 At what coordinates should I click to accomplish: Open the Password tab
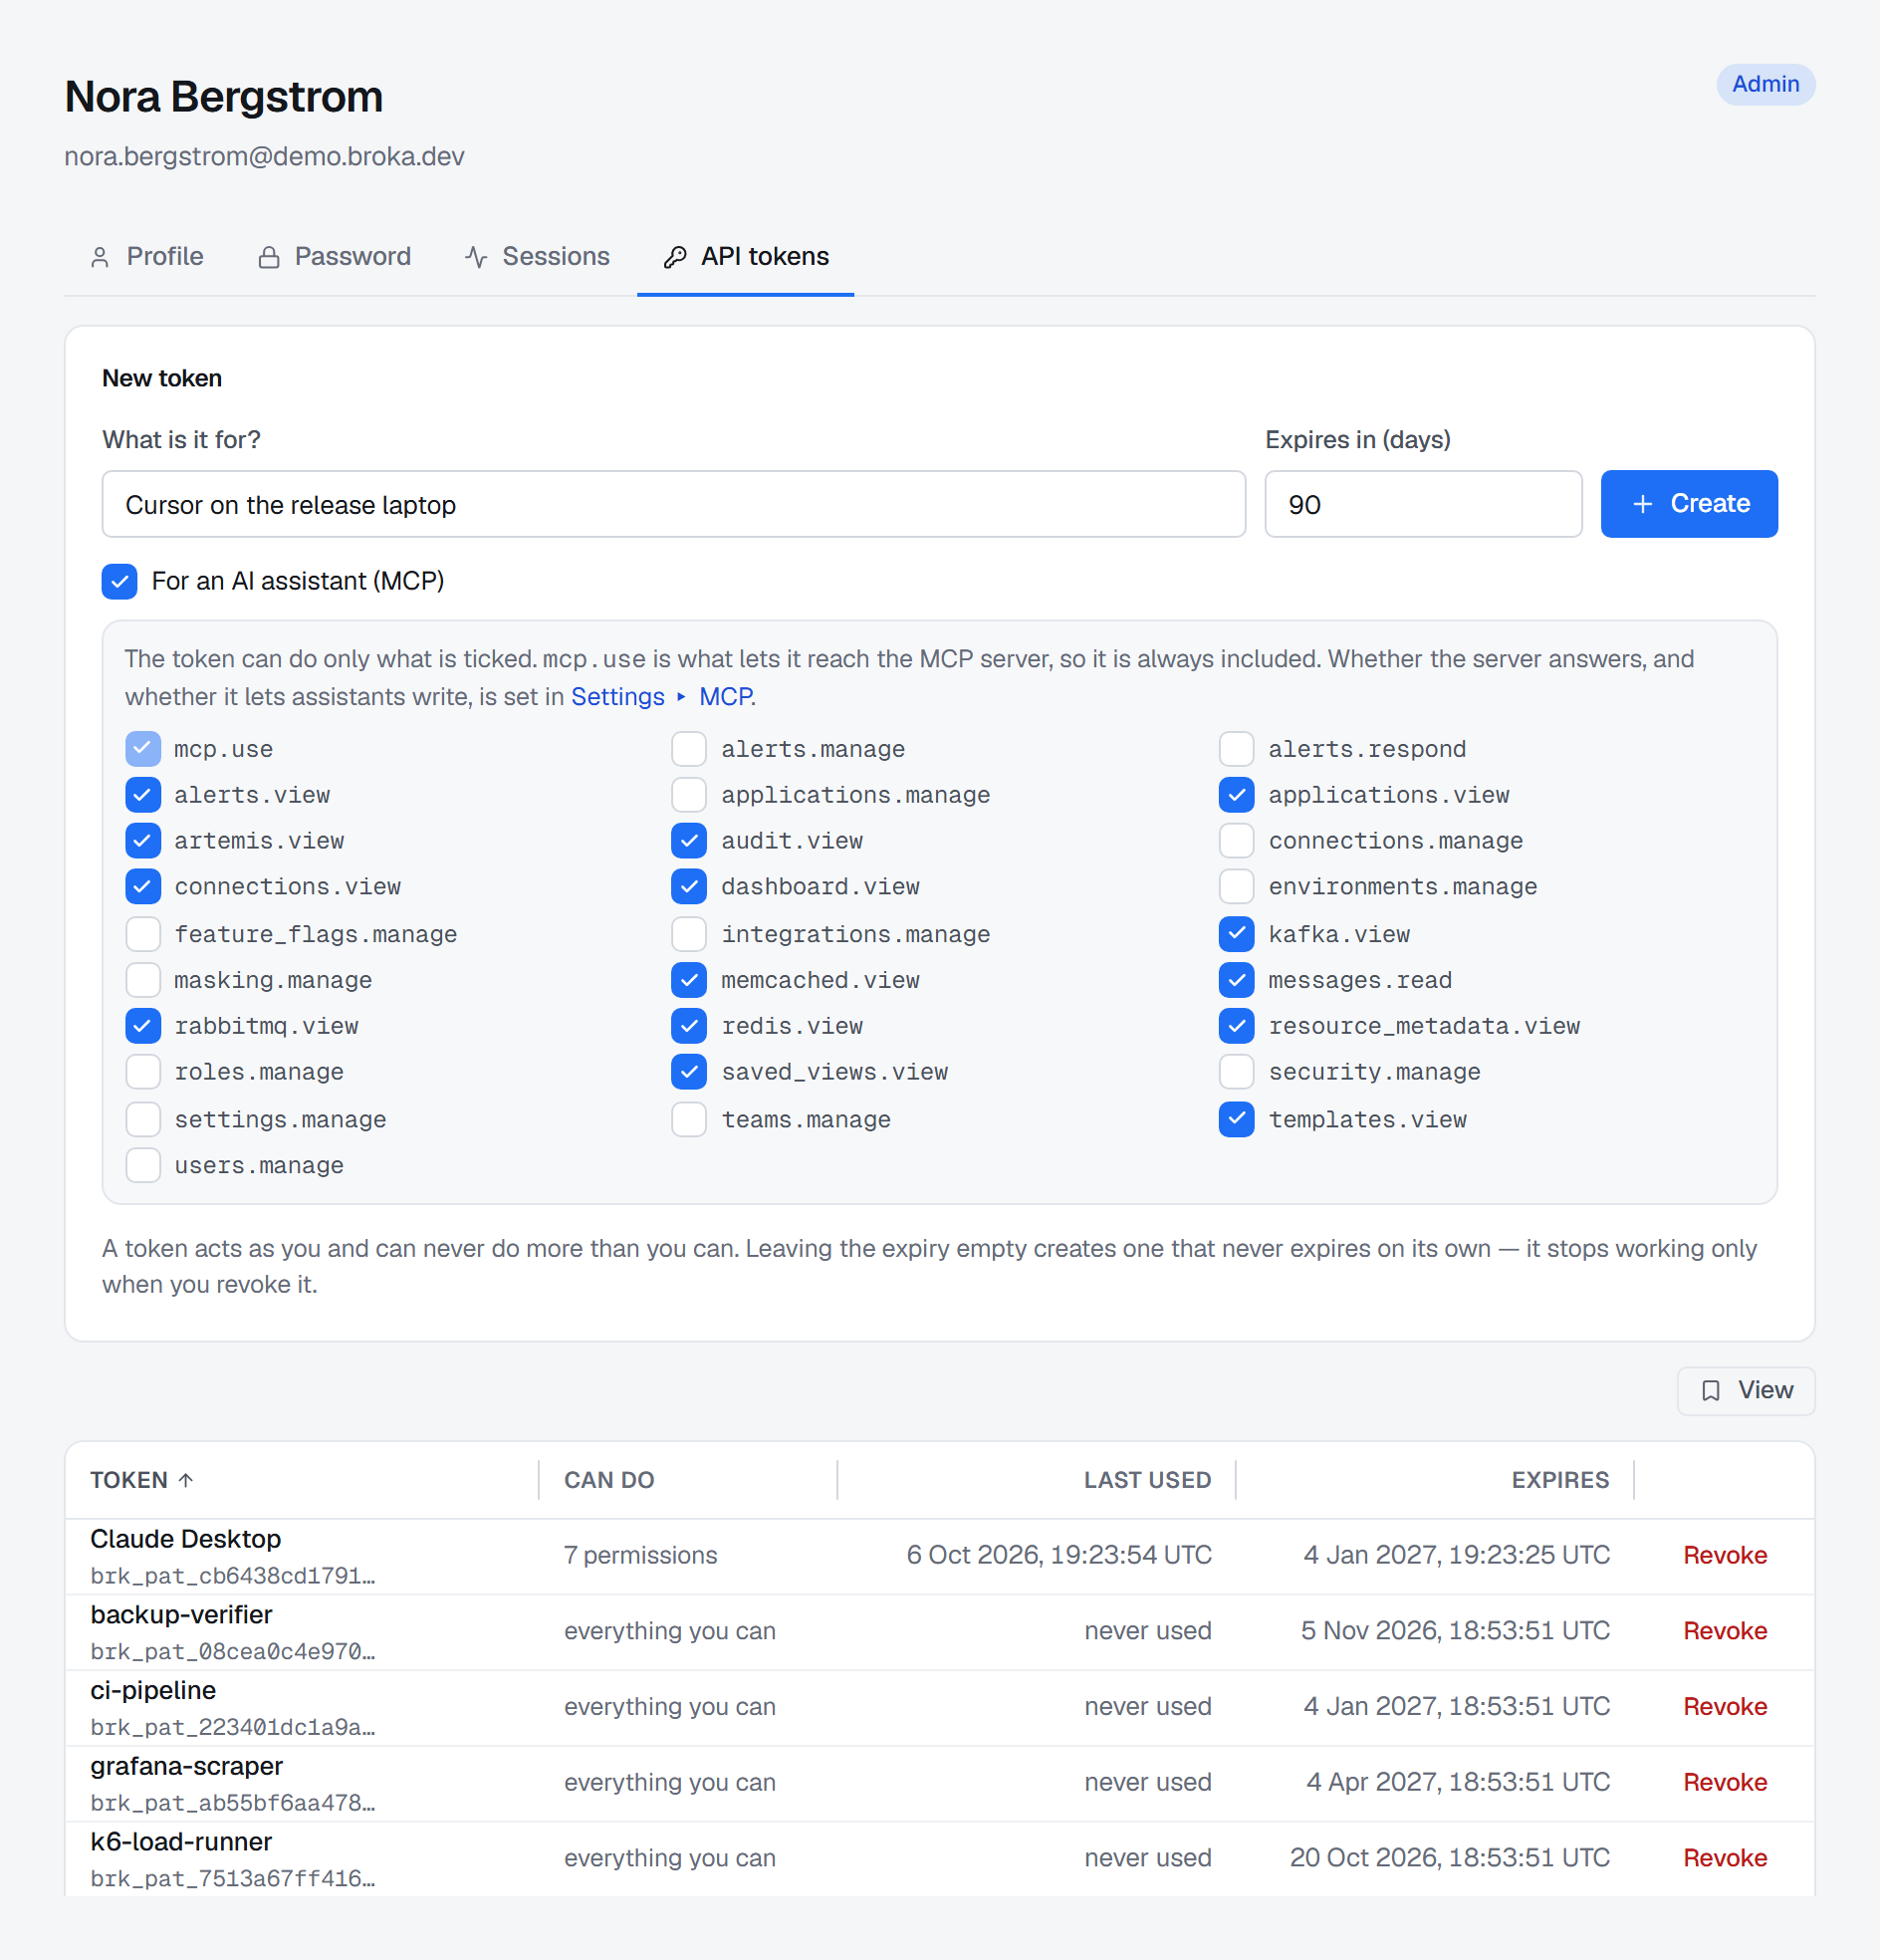[x=334, y=257]
